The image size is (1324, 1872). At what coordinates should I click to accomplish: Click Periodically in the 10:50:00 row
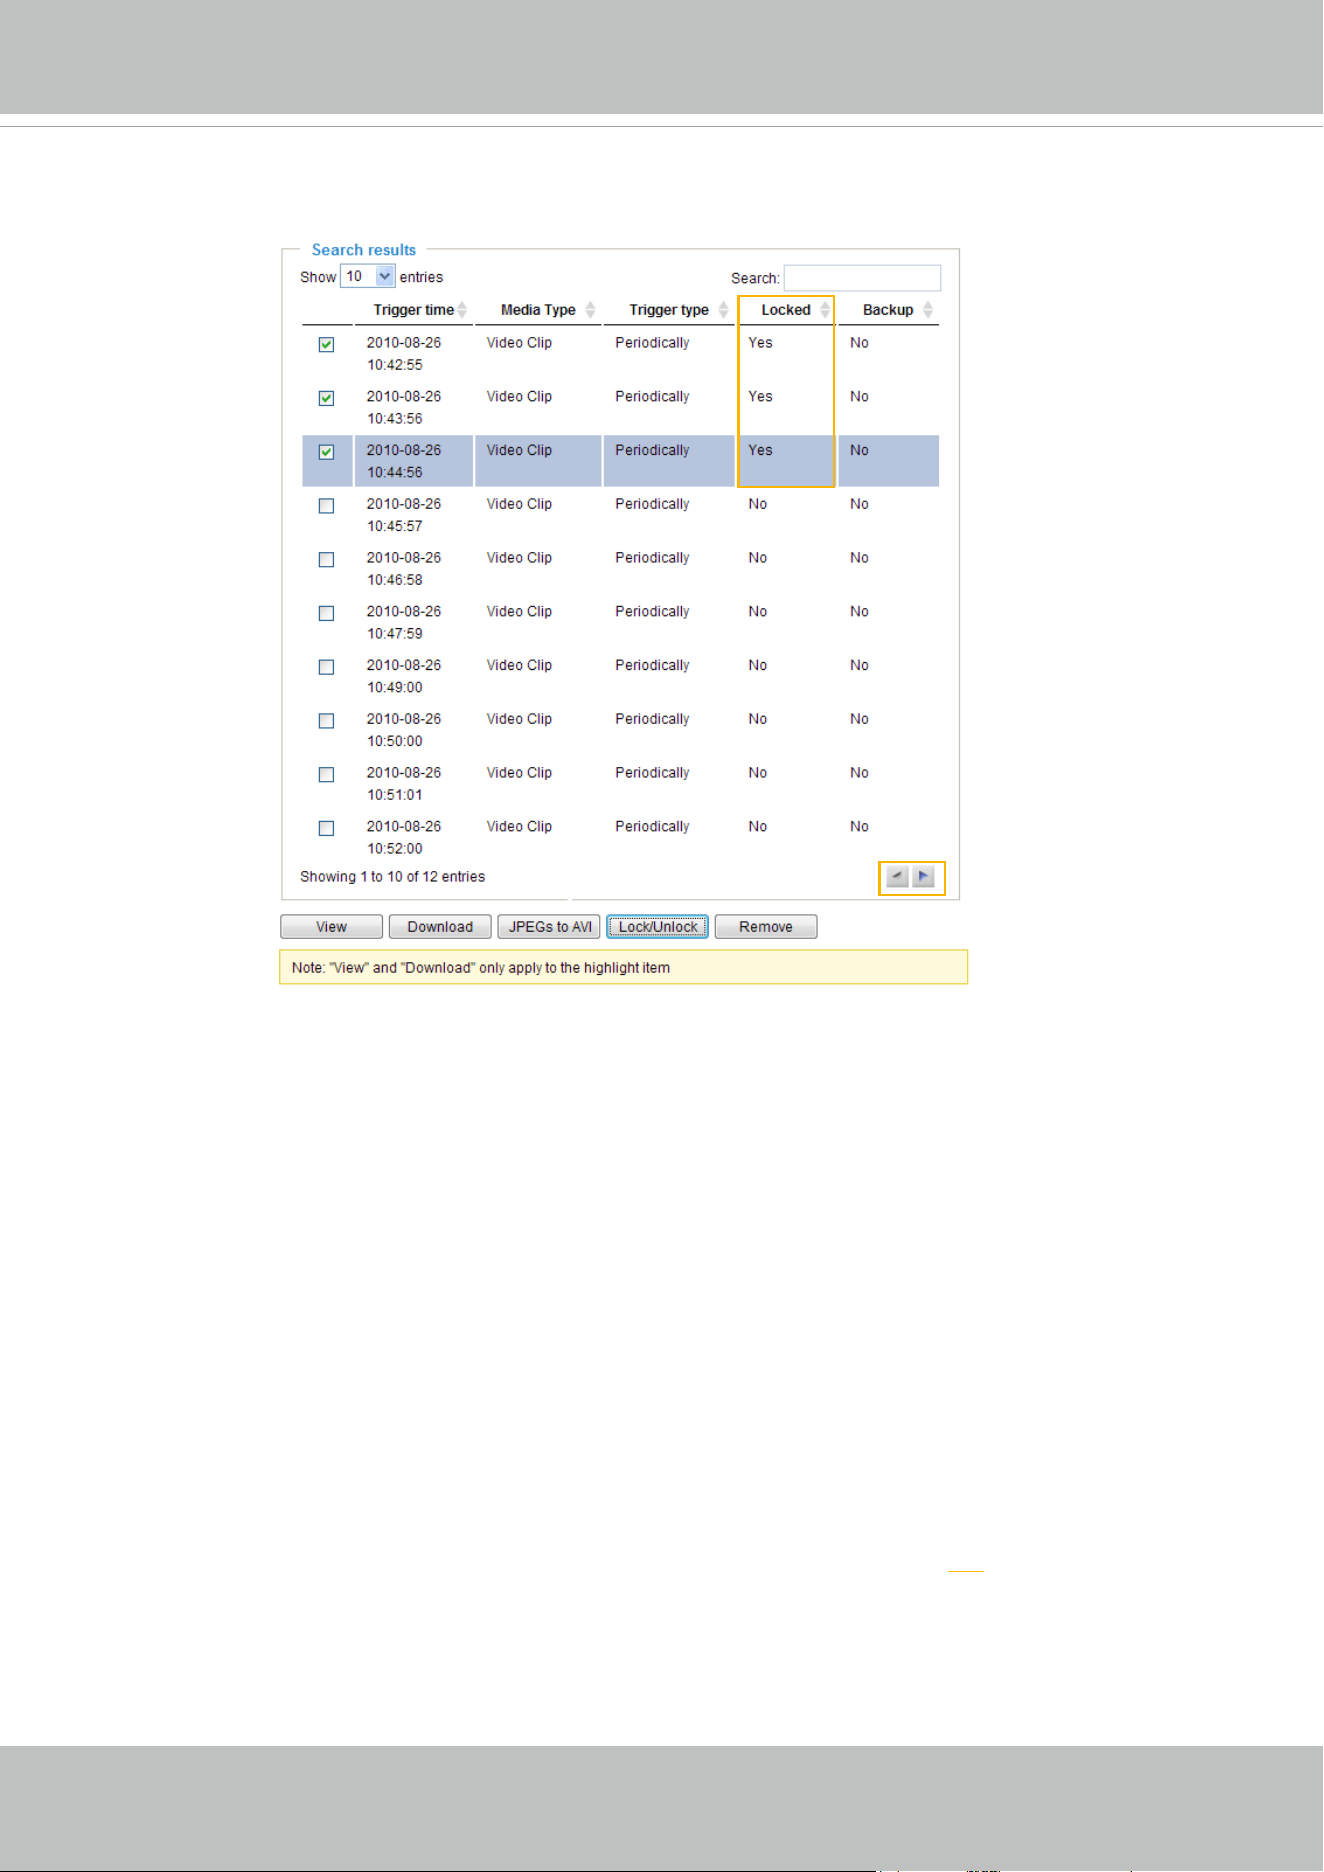(652, 719)
